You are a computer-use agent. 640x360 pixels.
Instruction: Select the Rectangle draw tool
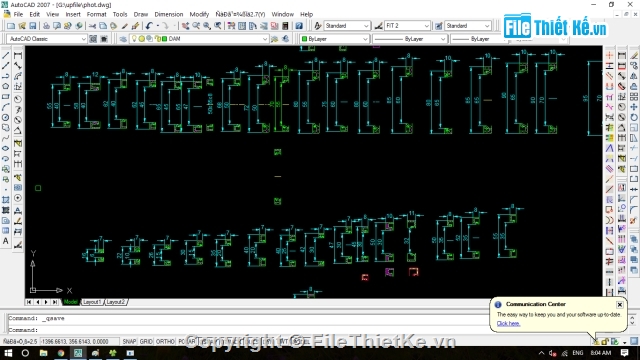point(6,97)
